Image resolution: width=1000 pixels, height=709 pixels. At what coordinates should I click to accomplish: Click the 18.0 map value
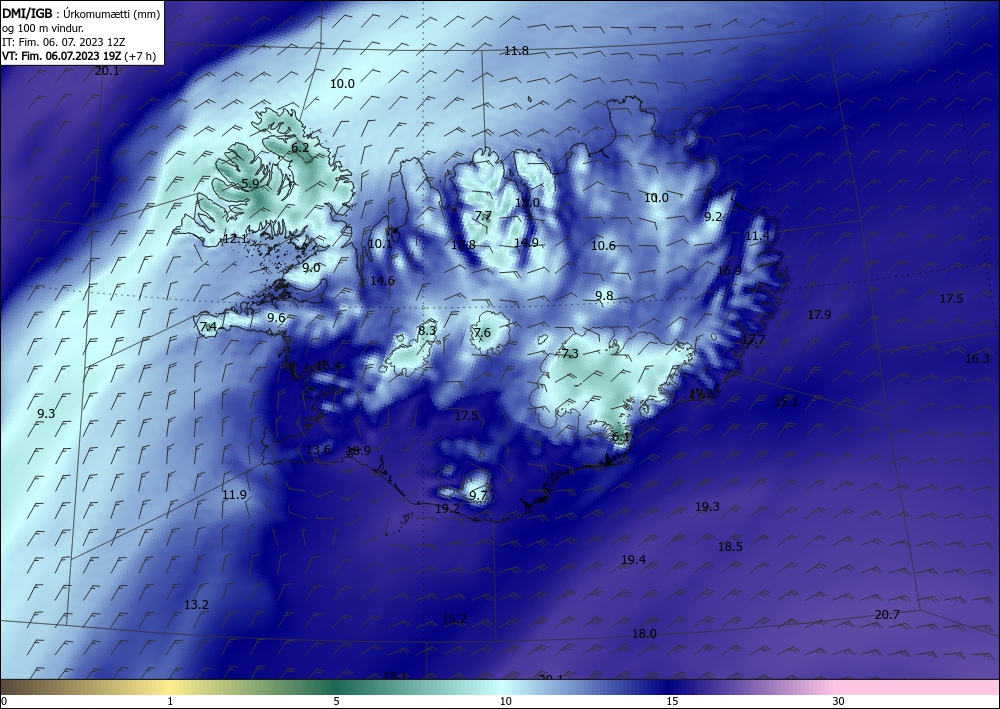(644, 634)
